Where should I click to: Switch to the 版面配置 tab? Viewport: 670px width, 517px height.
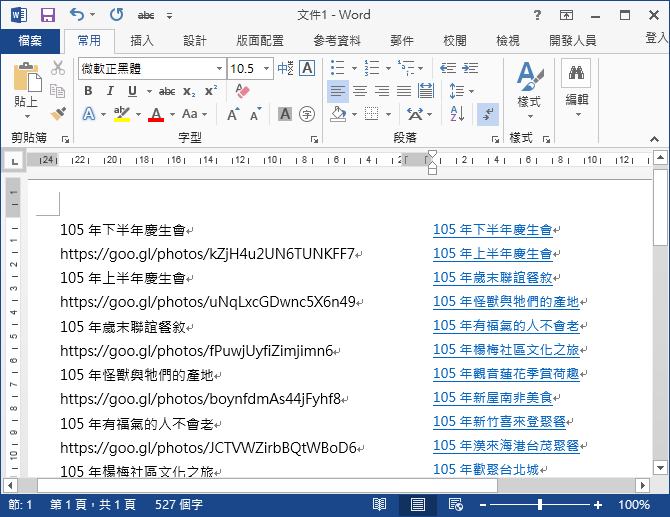[x=260, y=41]
